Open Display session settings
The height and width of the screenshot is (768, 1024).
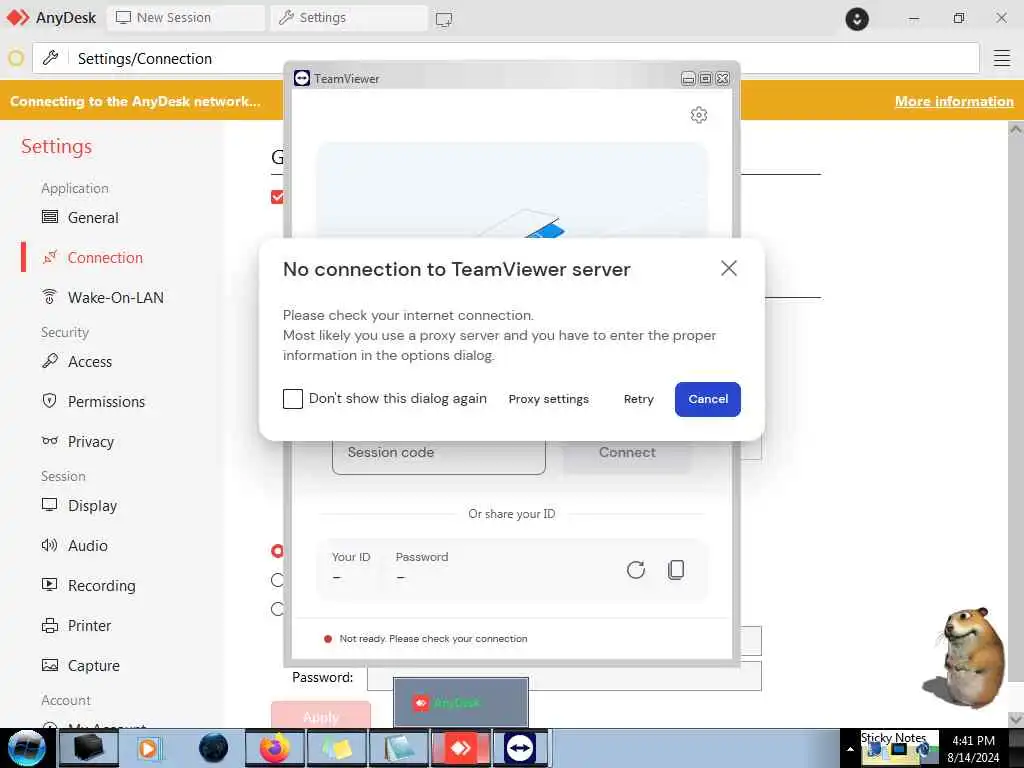(92, 505)
